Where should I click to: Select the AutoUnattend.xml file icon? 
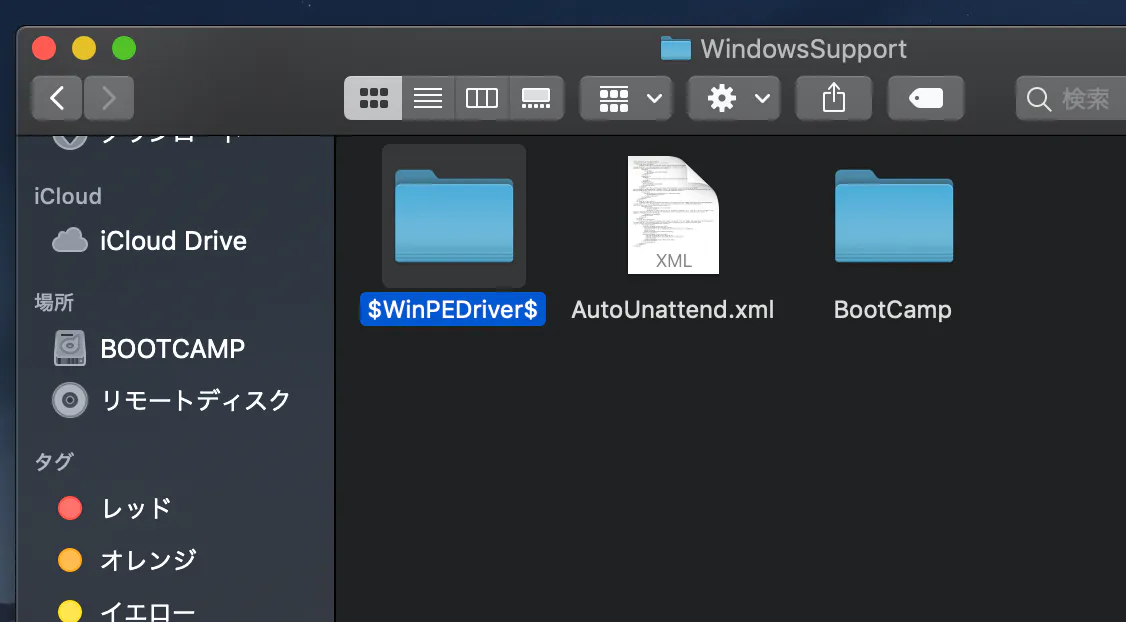[673, 215]
